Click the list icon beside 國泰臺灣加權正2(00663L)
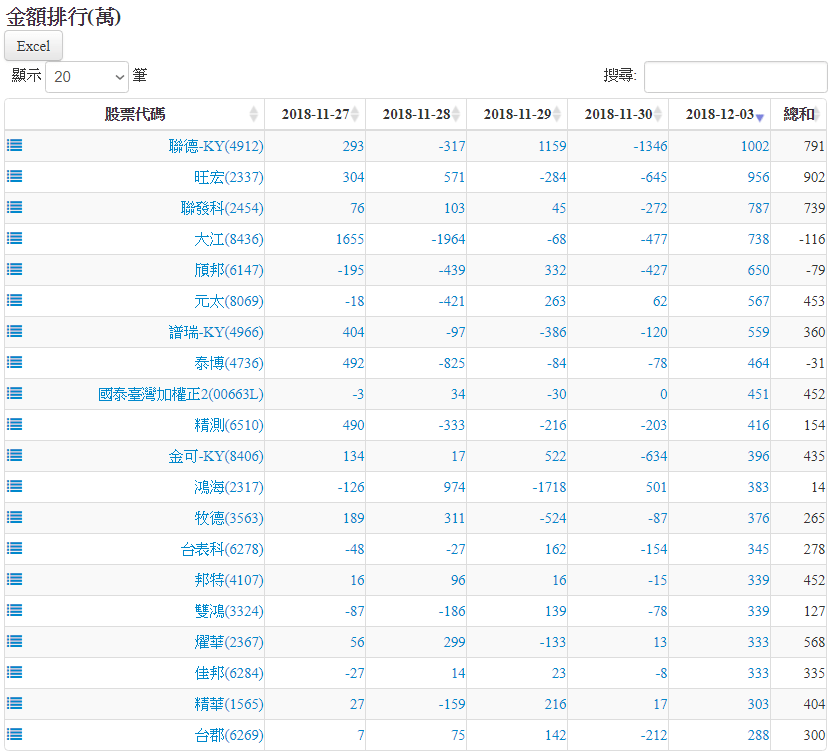830x753 pixels. [x=15, y=393]
